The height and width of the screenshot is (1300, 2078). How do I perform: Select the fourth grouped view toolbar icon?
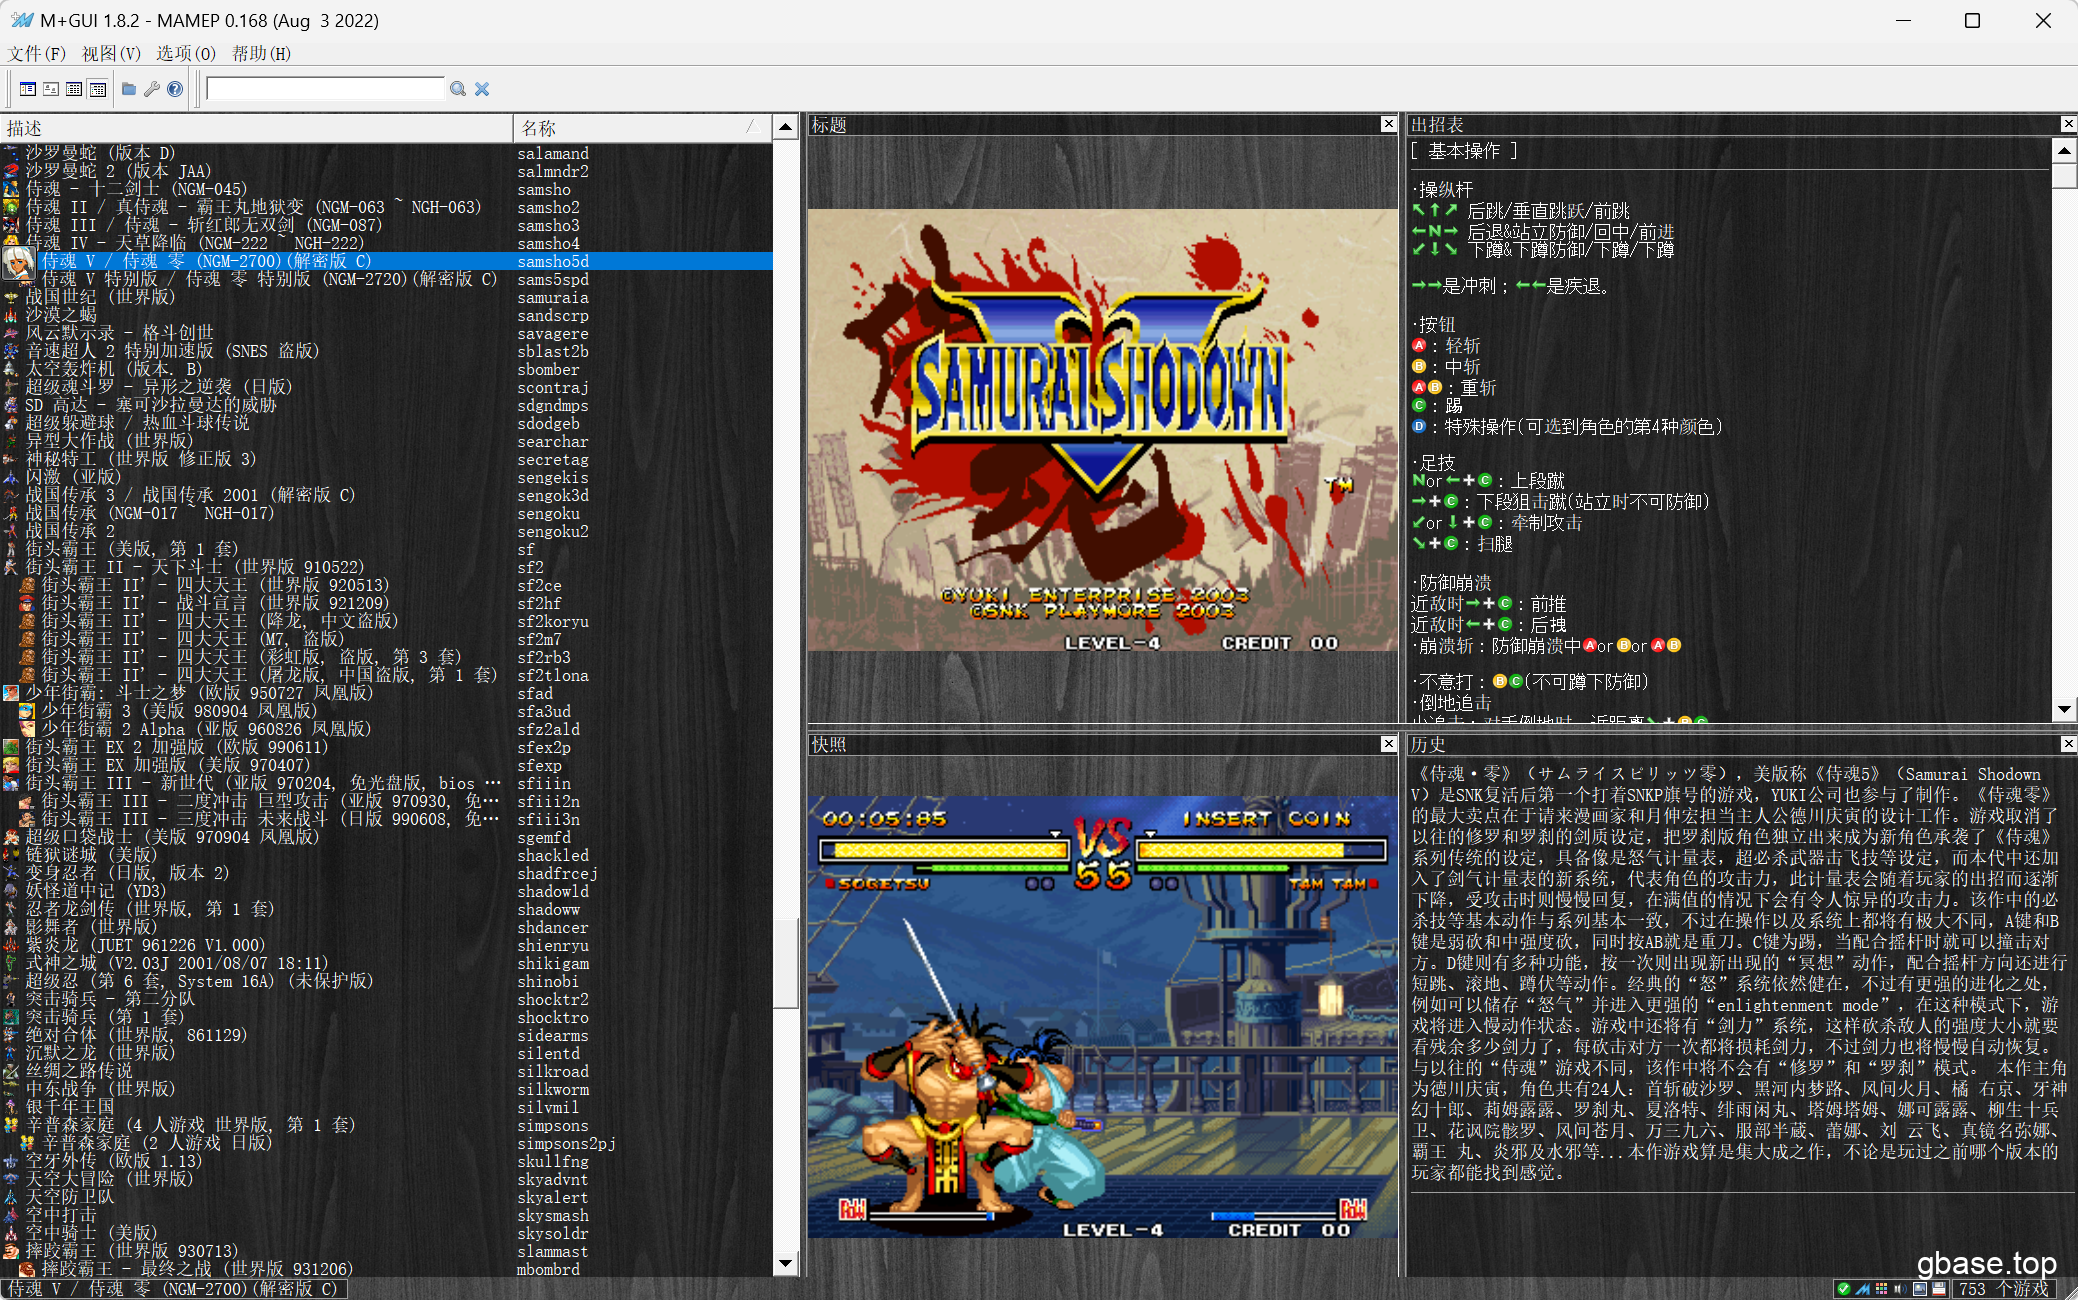[x=97, y=89]
